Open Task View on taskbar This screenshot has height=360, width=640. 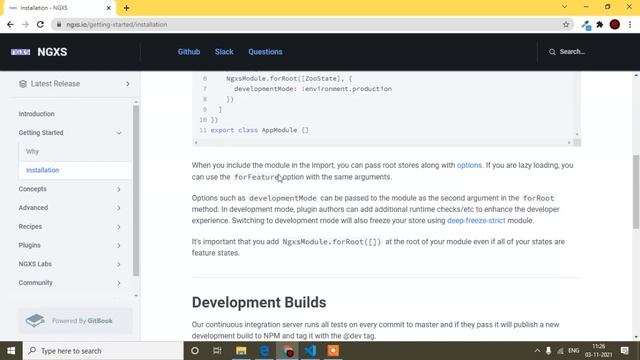(x=217, y=351)
